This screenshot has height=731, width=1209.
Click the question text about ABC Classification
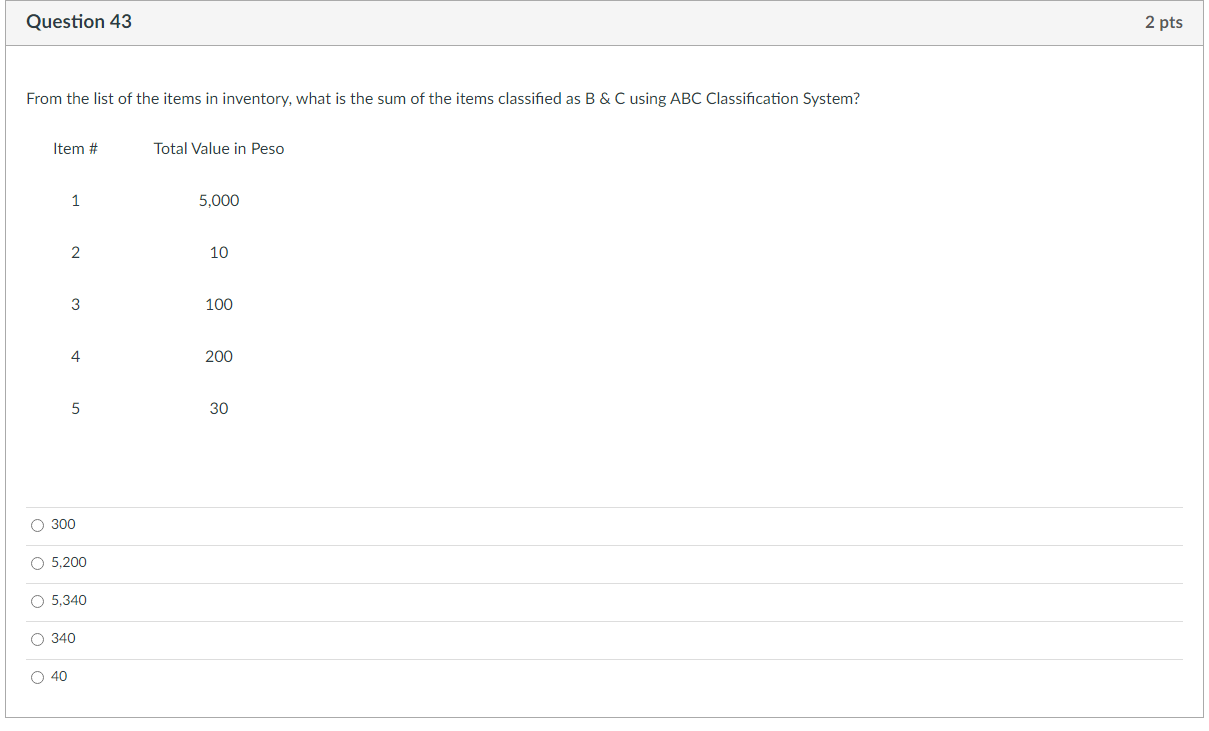[x=443, y=98]
